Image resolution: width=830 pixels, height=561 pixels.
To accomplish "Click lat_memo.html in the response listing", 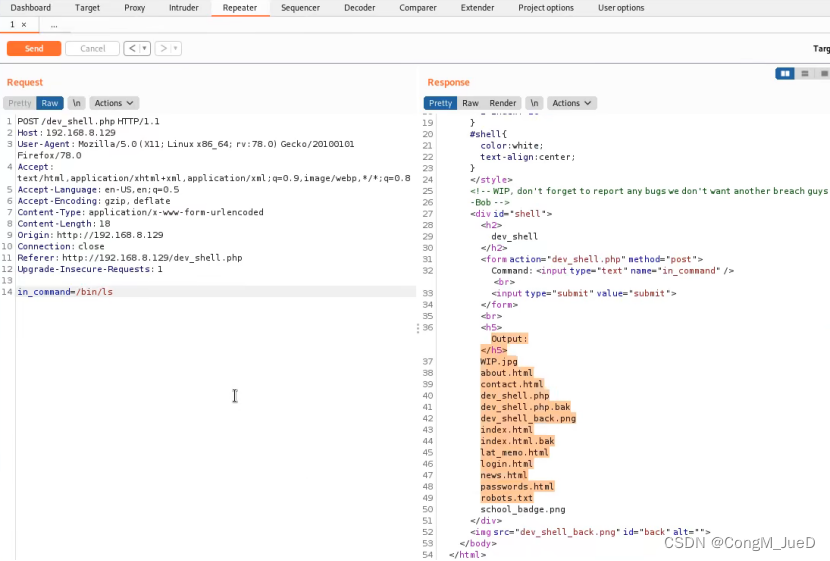I will click(x=515, y=453).
